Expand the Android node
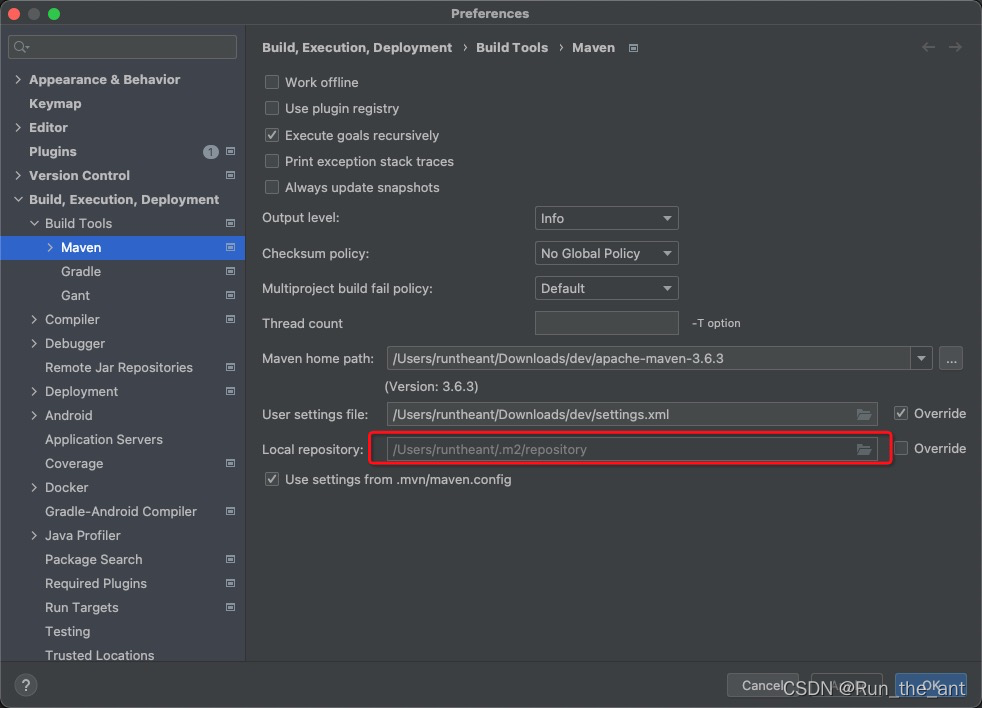The image size is (982, 708). [x=34, y=415]
